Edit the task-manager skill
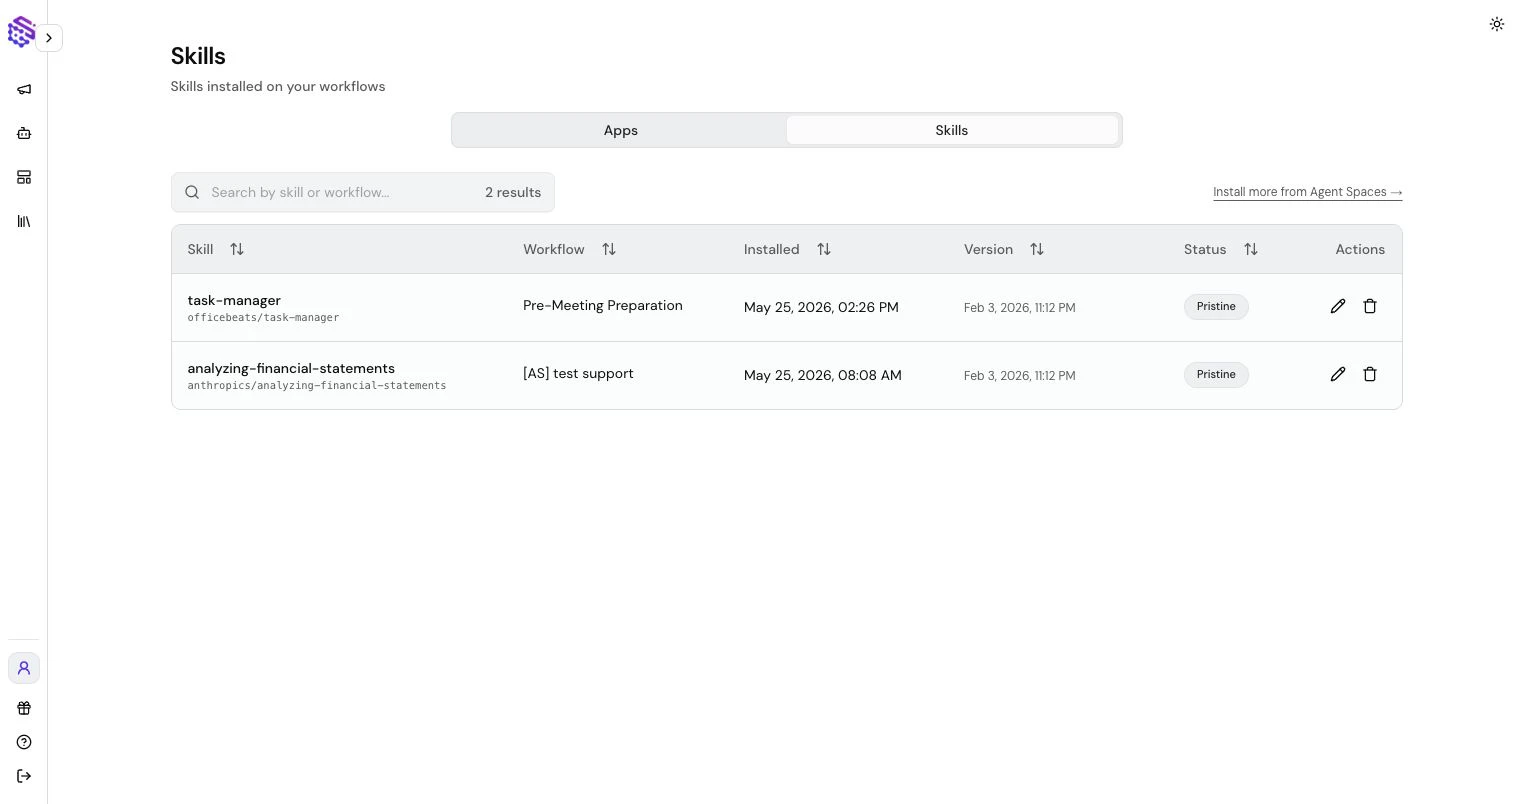Screen dimensions: 1525x804 pyautogui.click(x=1338, y=306)
